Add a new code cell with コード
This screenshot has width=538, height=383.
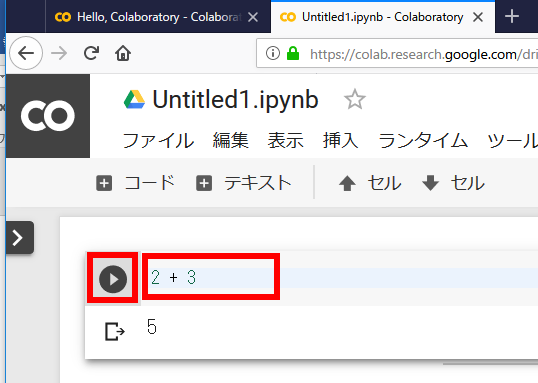coord(136,183)
